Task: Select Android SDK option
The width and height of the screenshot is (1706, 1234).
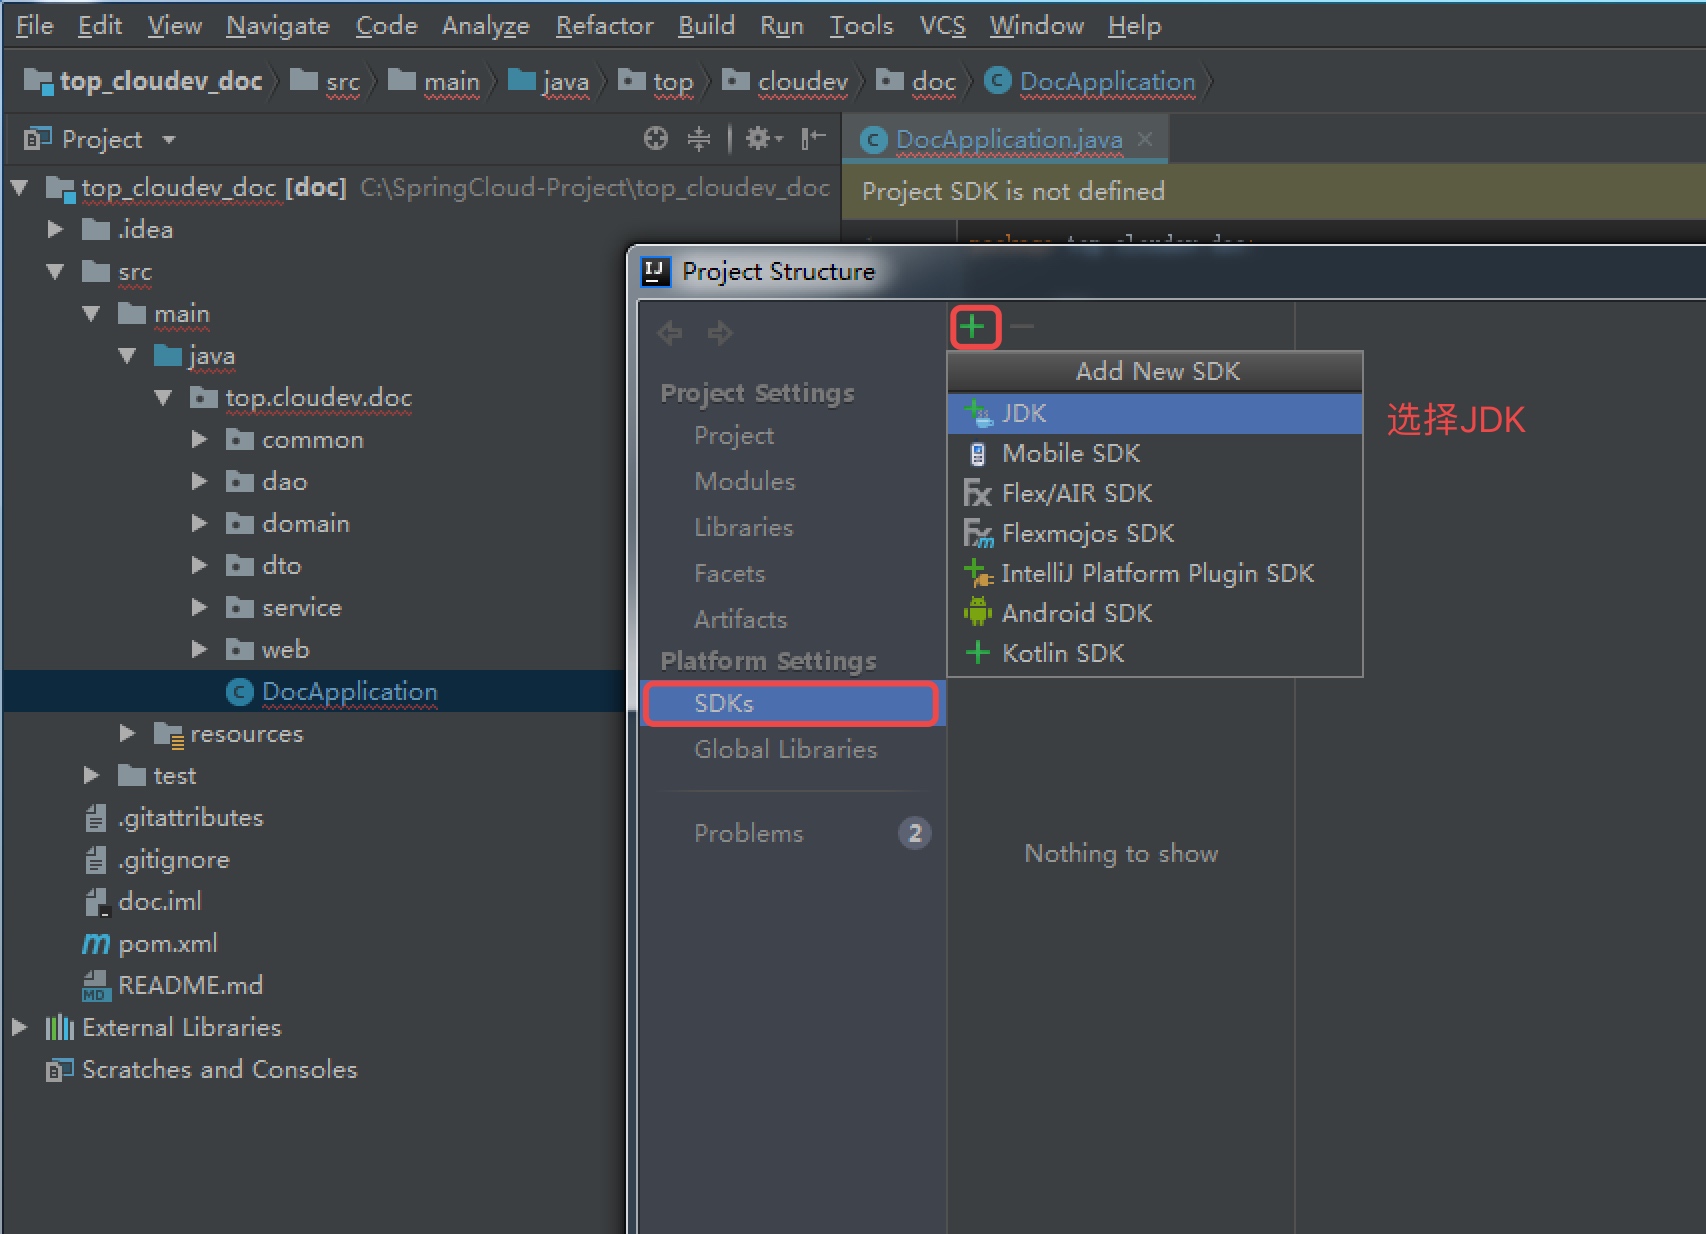Action: click(x=1155, y=613)
